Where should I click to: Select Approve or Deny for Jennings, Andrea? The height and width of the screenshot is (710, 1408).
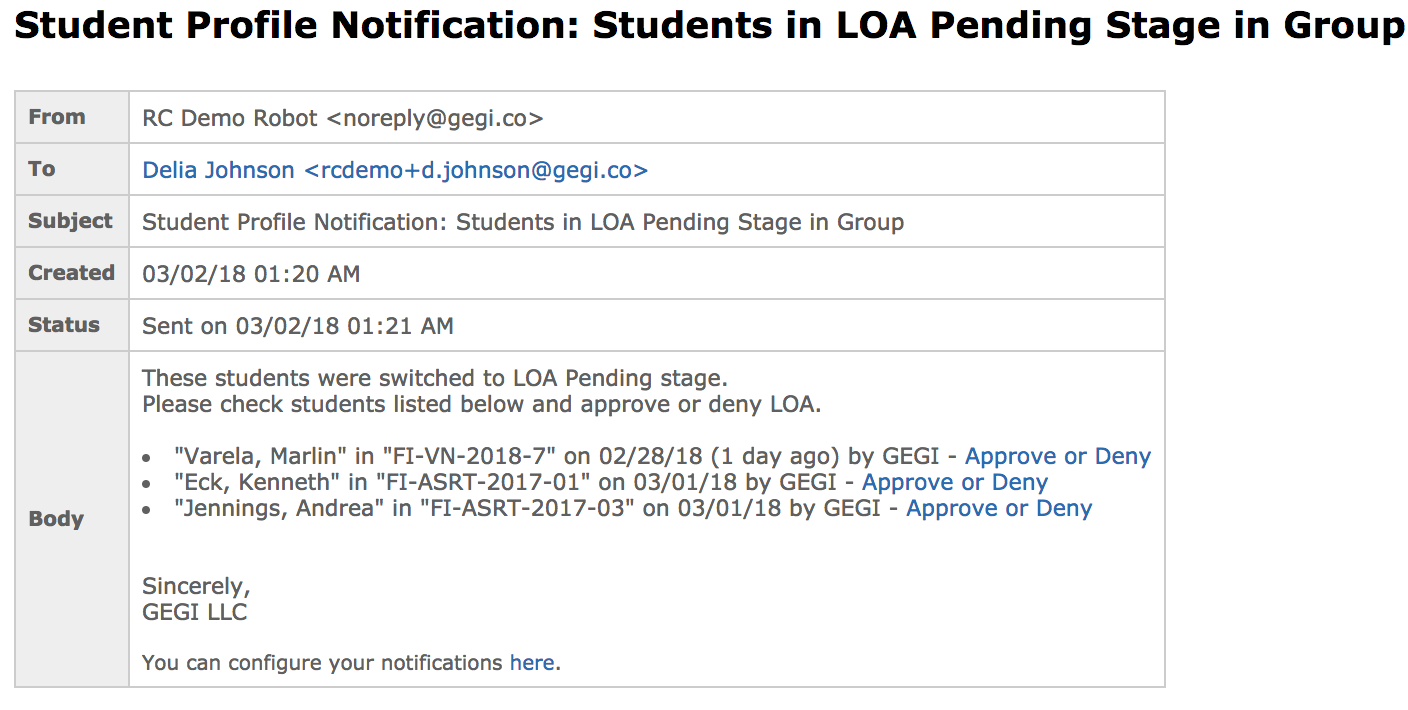[998, 508]
